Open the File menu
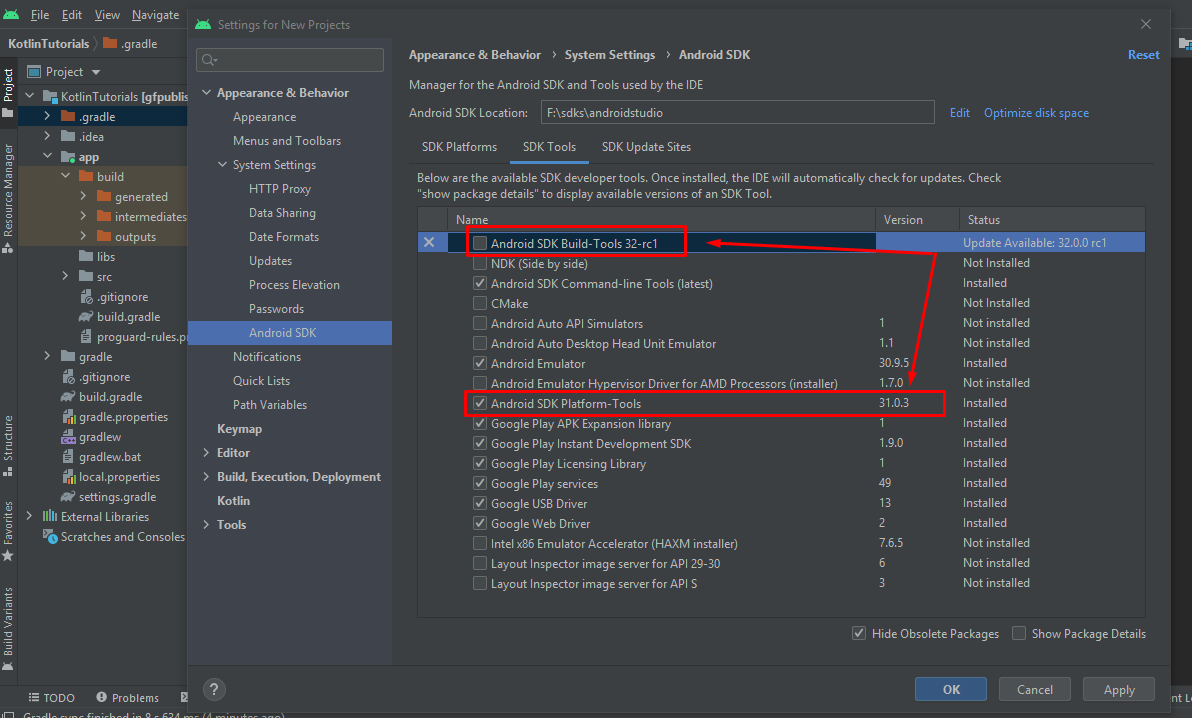 40,14
